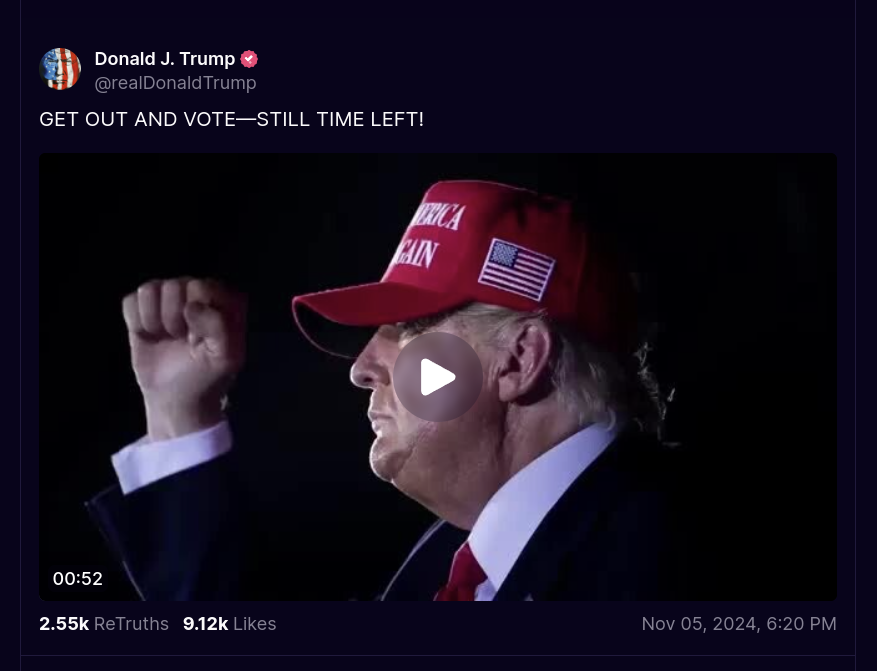877x671 pixels.
Task: Click the 2.55k ReTruths count number
Action: (64, 624)
